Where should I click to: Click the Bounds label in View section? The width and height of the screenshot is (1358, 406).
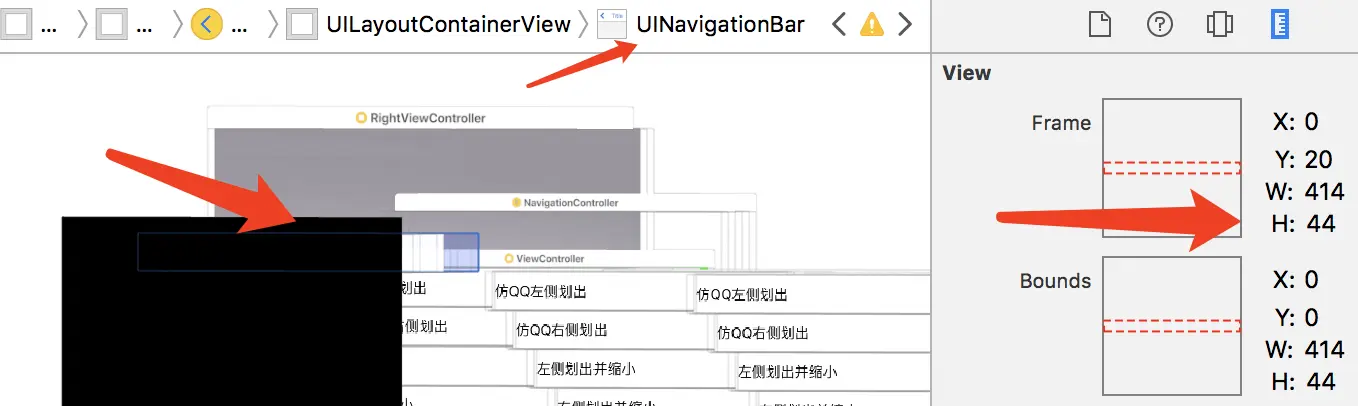[x=1055, y=281]
